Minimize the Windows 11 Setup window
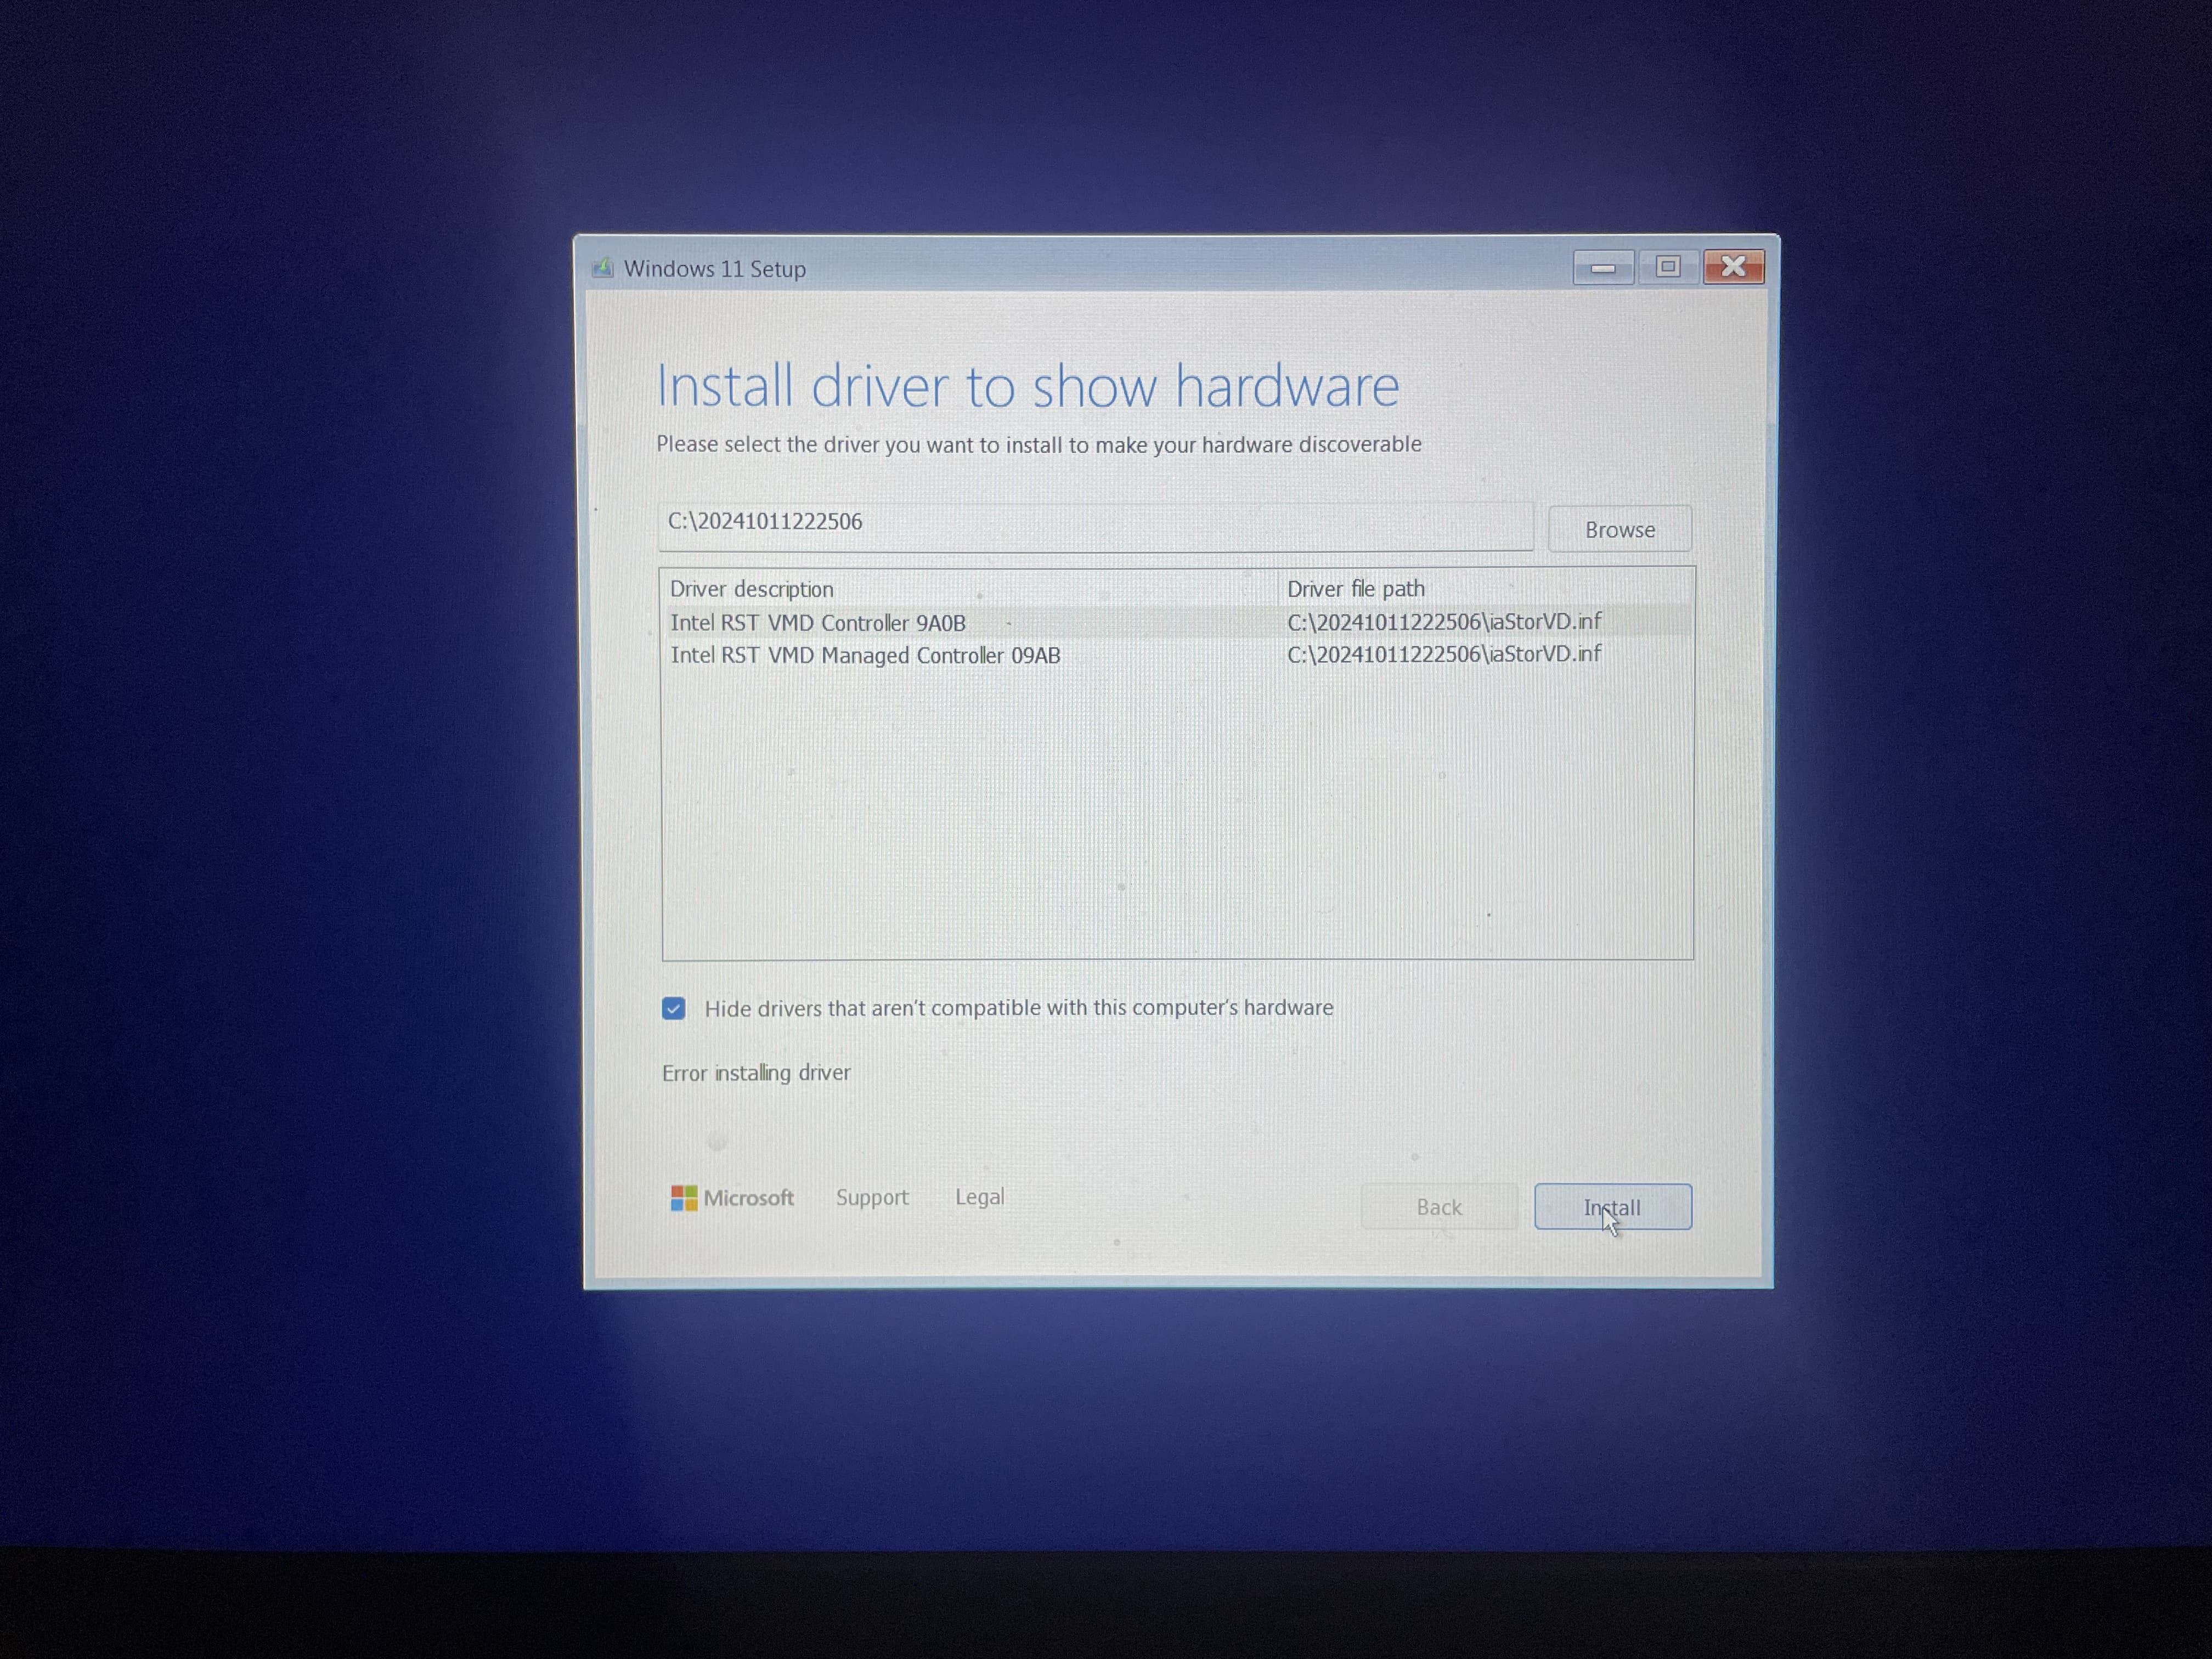2212x1659 pixels. (1603, 267)
